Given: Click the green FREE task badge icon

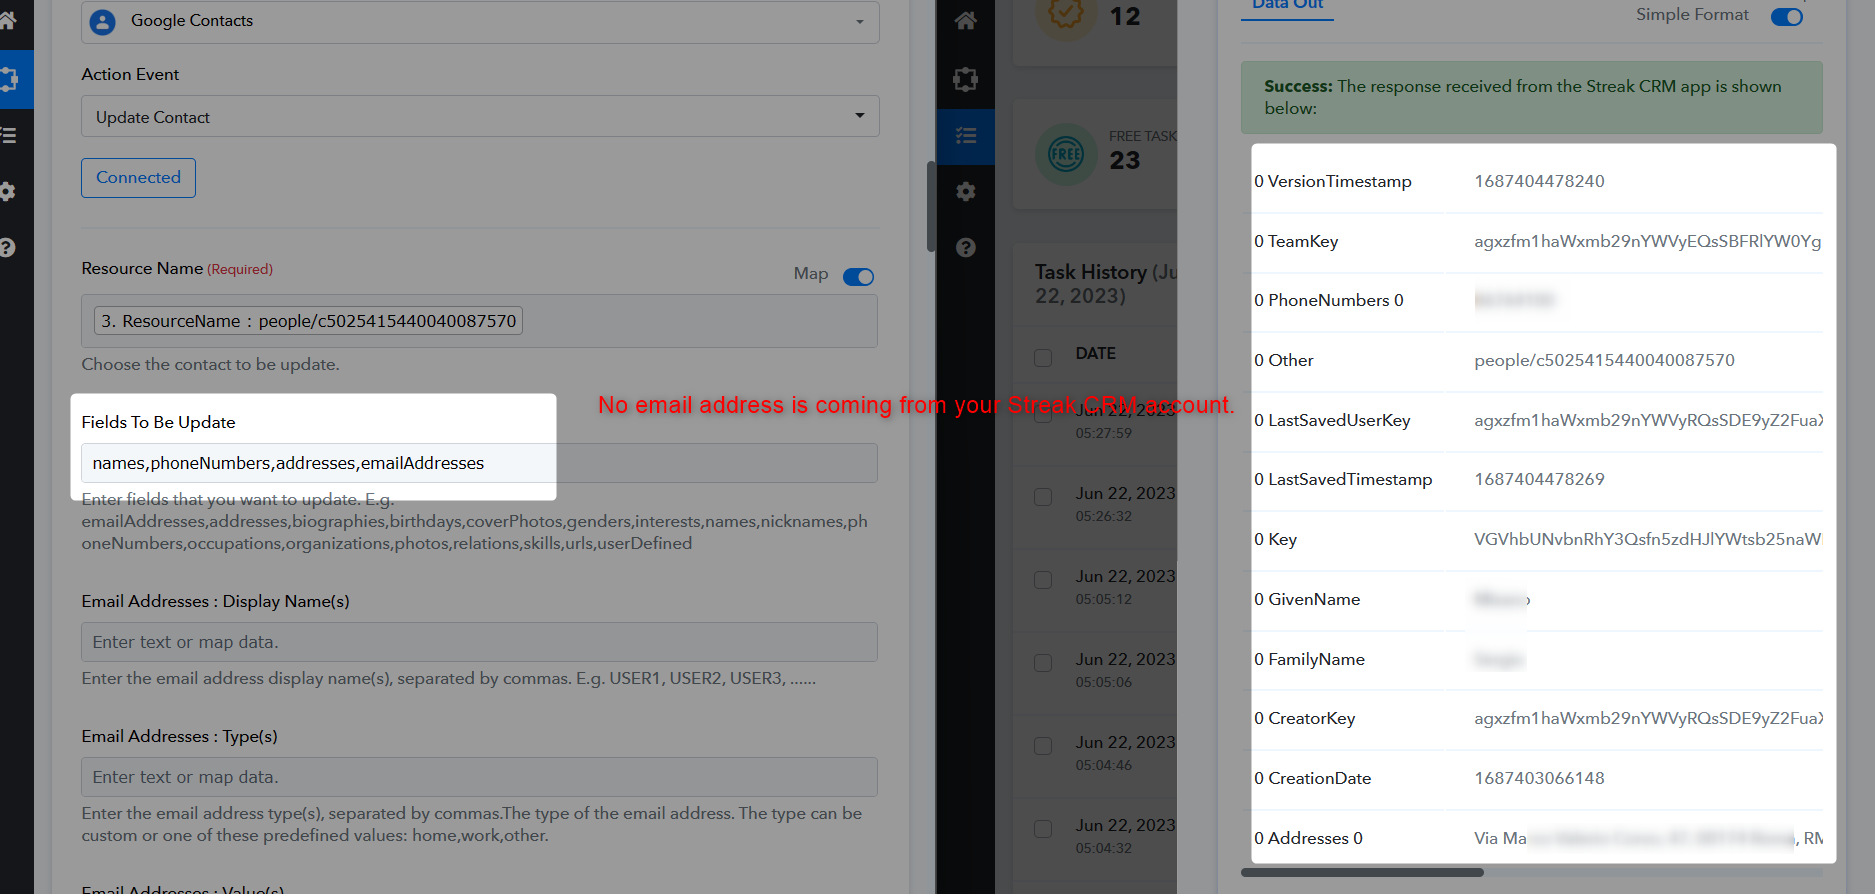Looking at the screenshot, I should click(1066, 154).
